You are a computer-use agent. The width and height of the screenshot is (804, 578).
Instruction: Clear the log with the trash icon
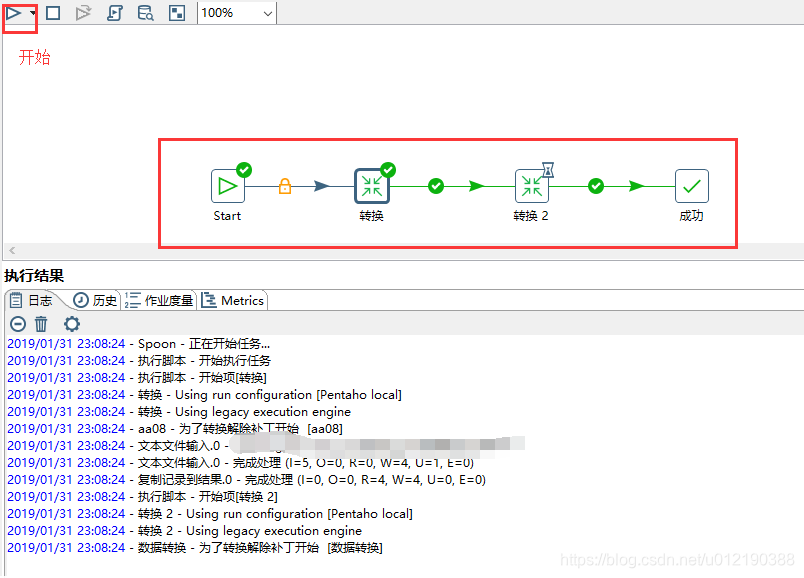point(41,324)
